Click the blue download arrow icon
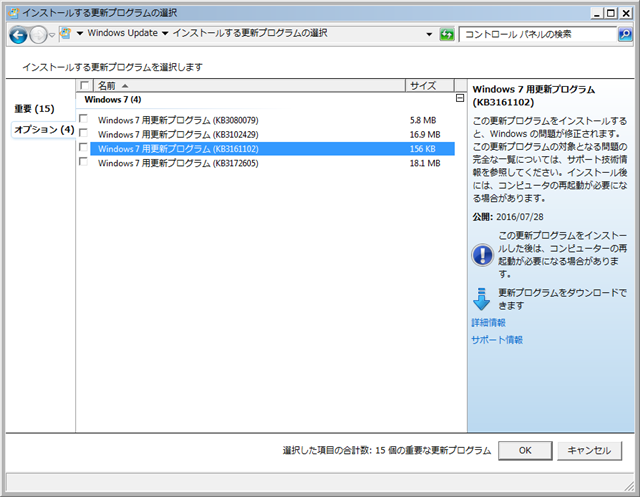The height and width of the screenshot is (497, 640). (482, 299)
